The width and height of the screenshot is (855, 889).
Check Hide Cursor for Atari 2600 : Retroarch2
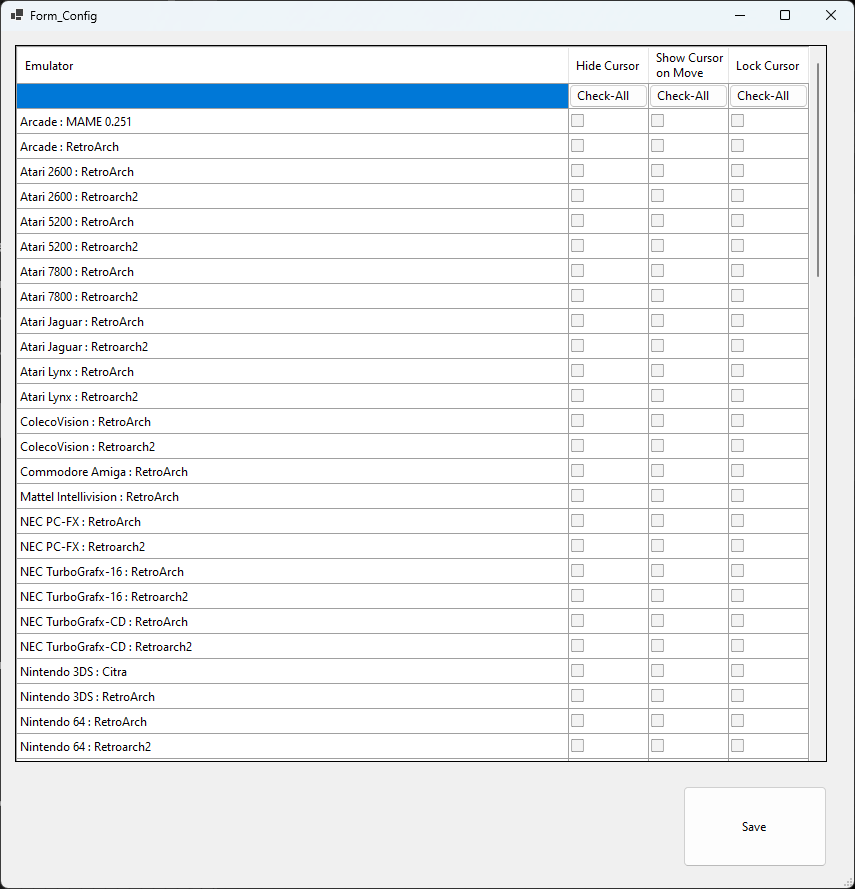coord(577,196)
